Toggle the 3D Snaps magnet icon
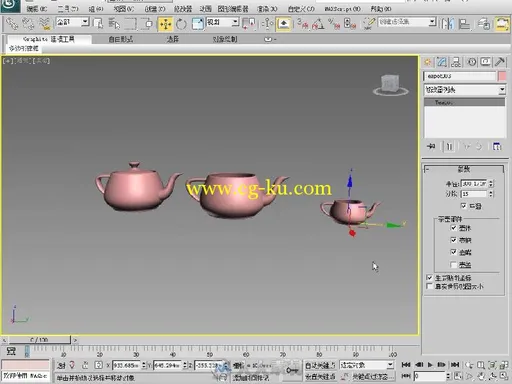This screenshot has height=384, width=512. tap(302, 24)
